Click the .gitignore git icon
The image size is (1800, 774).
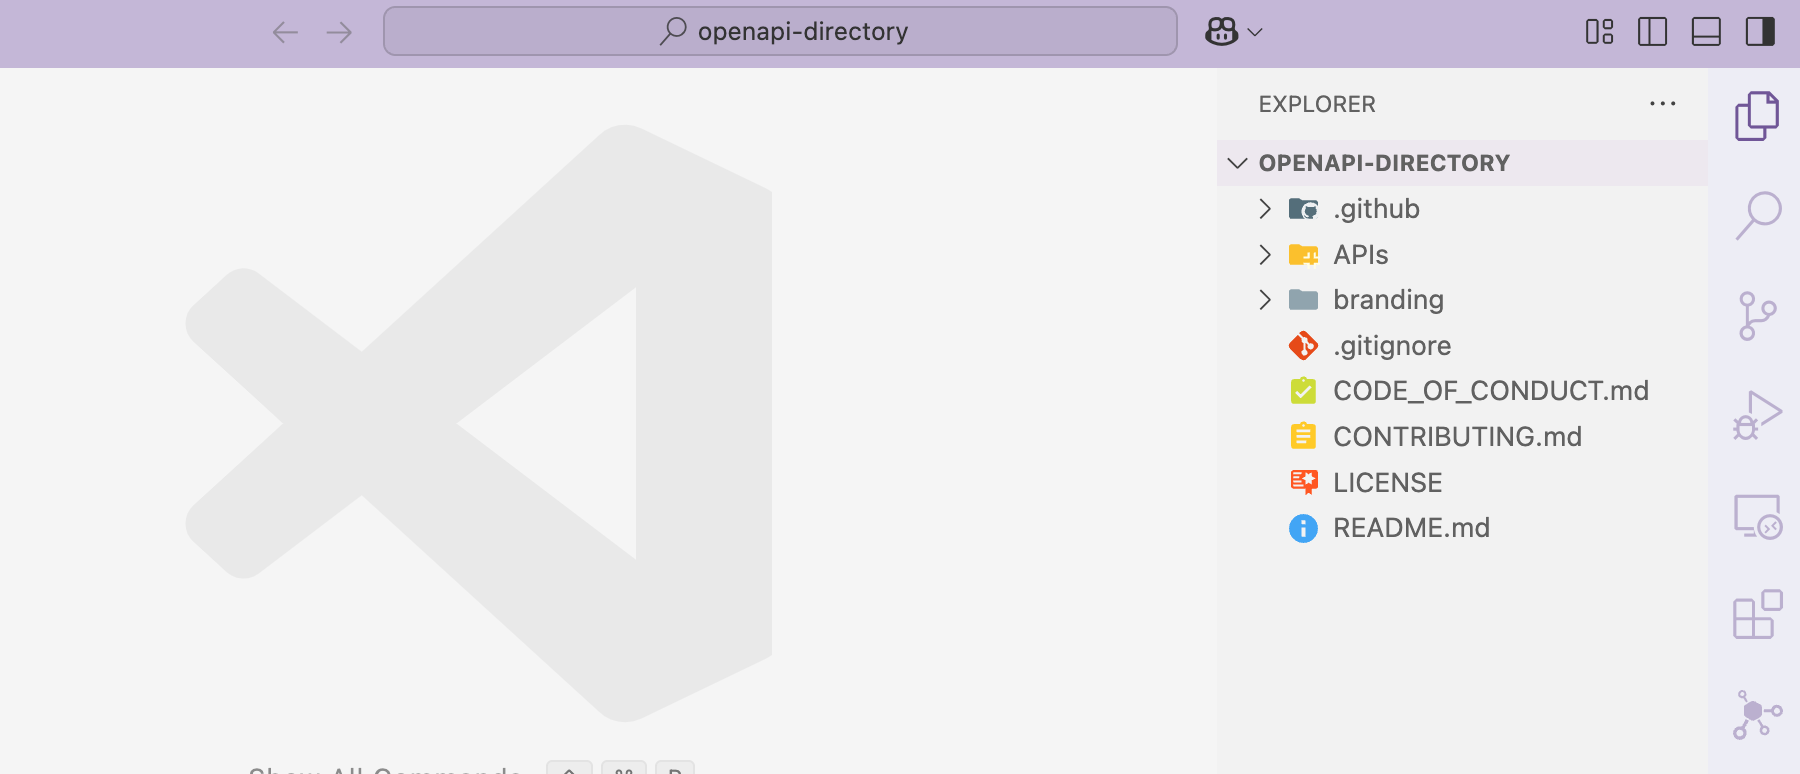coord(1303,345)
